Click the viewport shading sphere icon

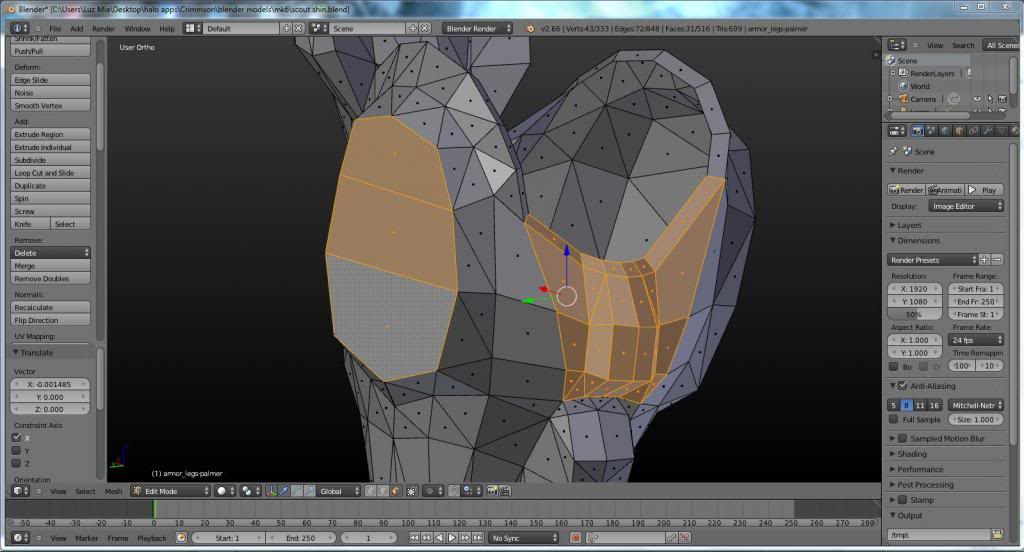point(225,491)
